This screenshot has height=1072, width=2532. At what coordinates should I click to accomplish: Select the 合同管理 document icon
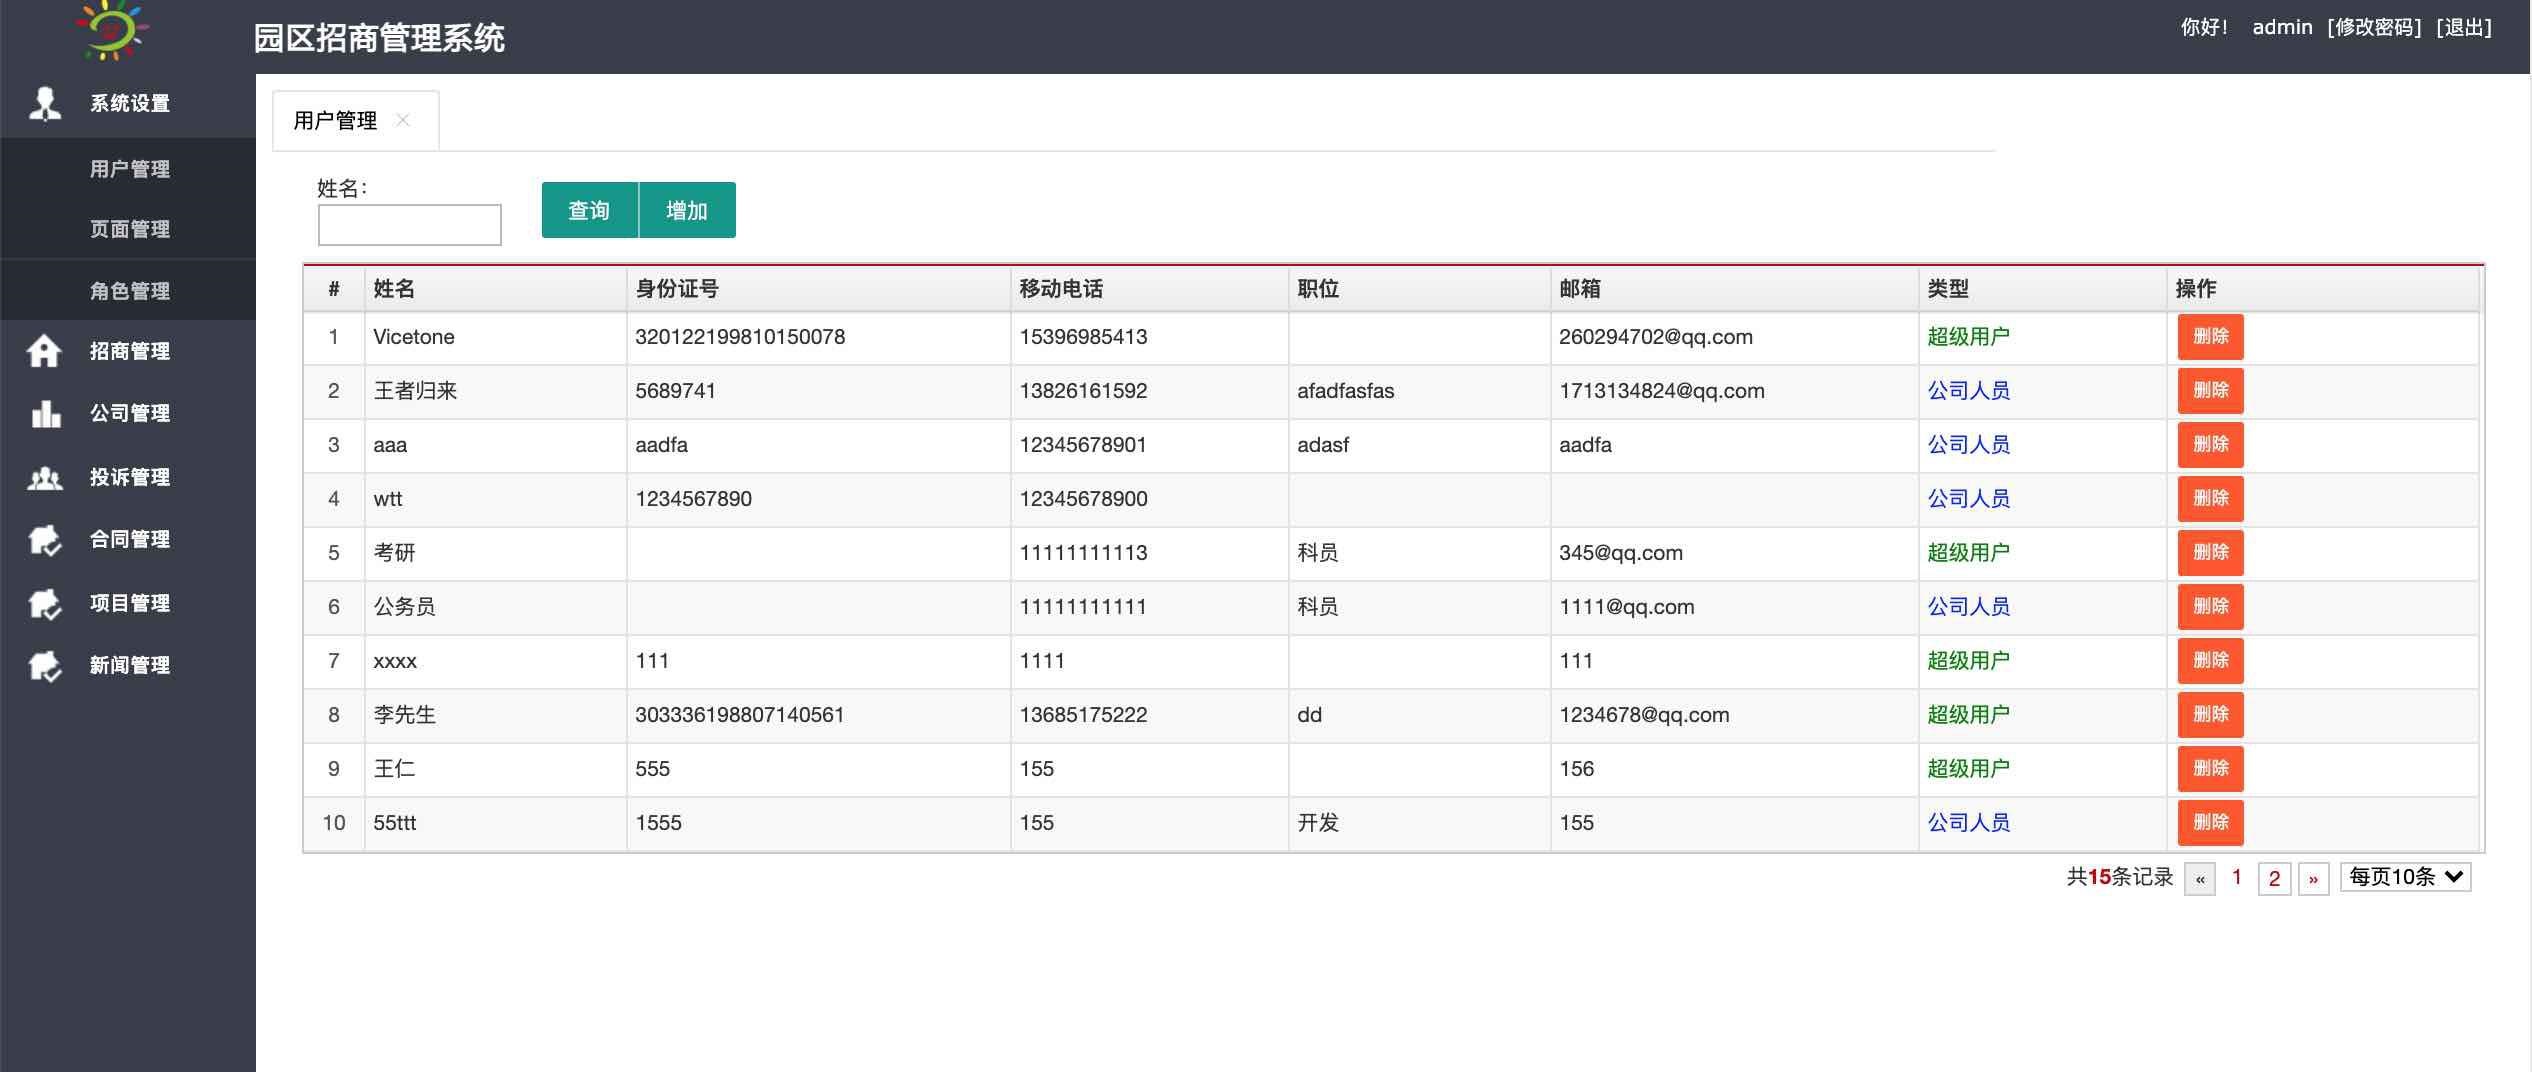[x=44, y=540]
